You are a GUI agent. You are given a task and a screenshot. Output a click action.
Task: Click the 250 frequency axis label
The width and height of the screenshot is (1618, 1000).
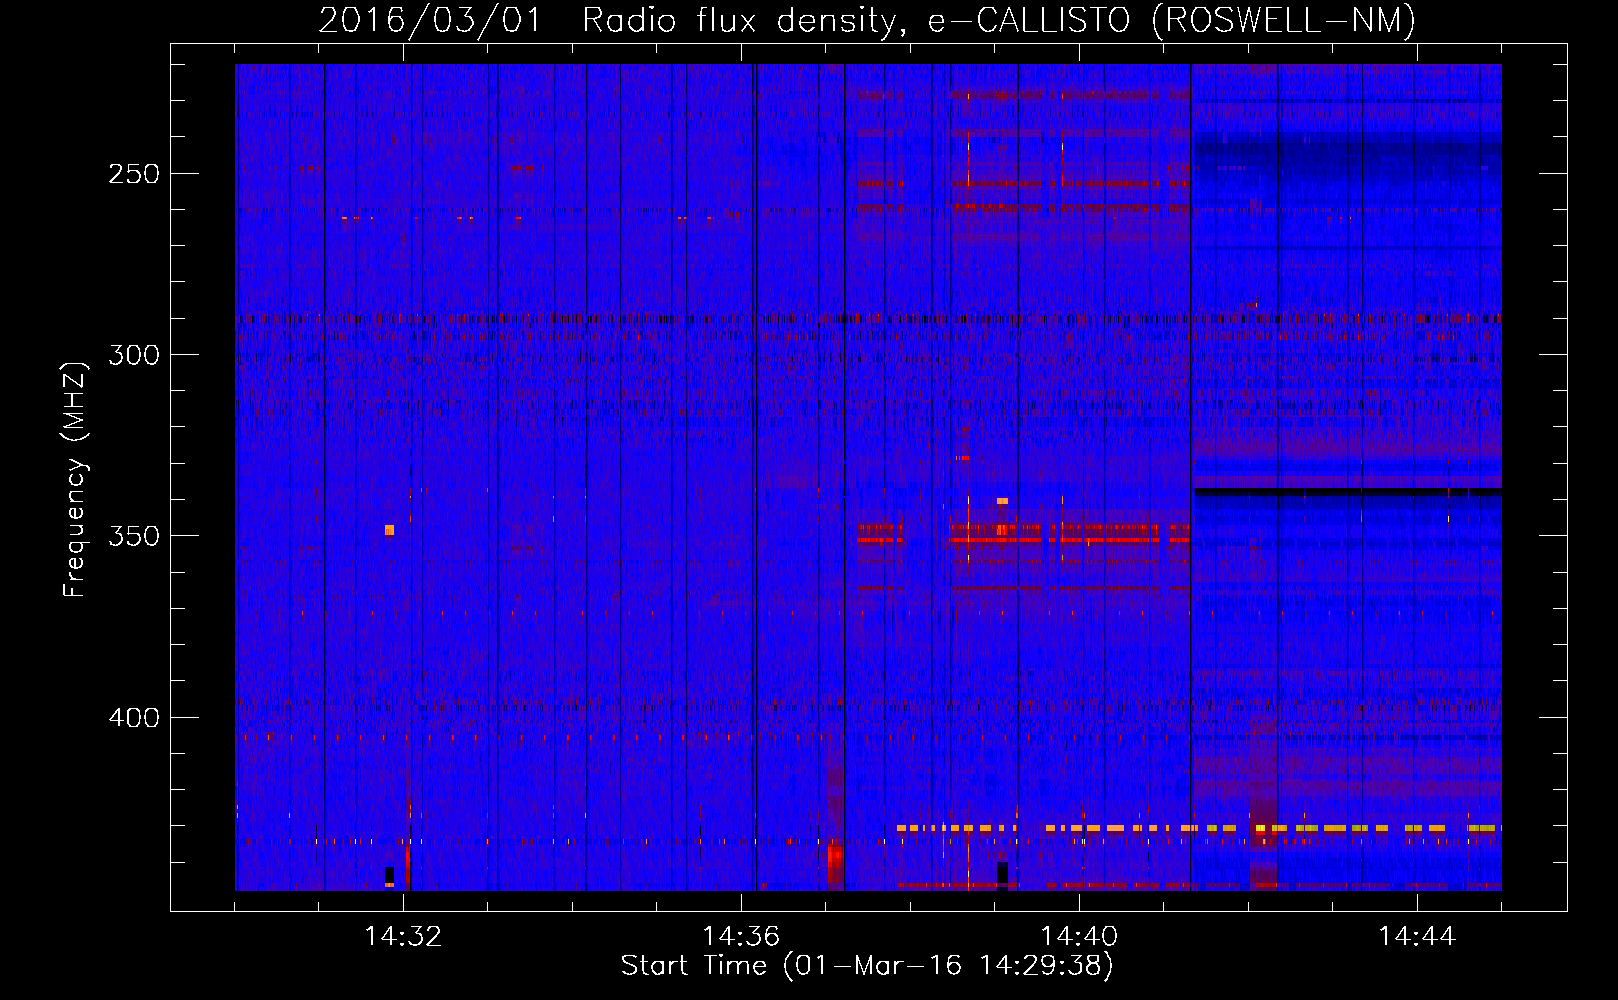(x=134, y=174)
